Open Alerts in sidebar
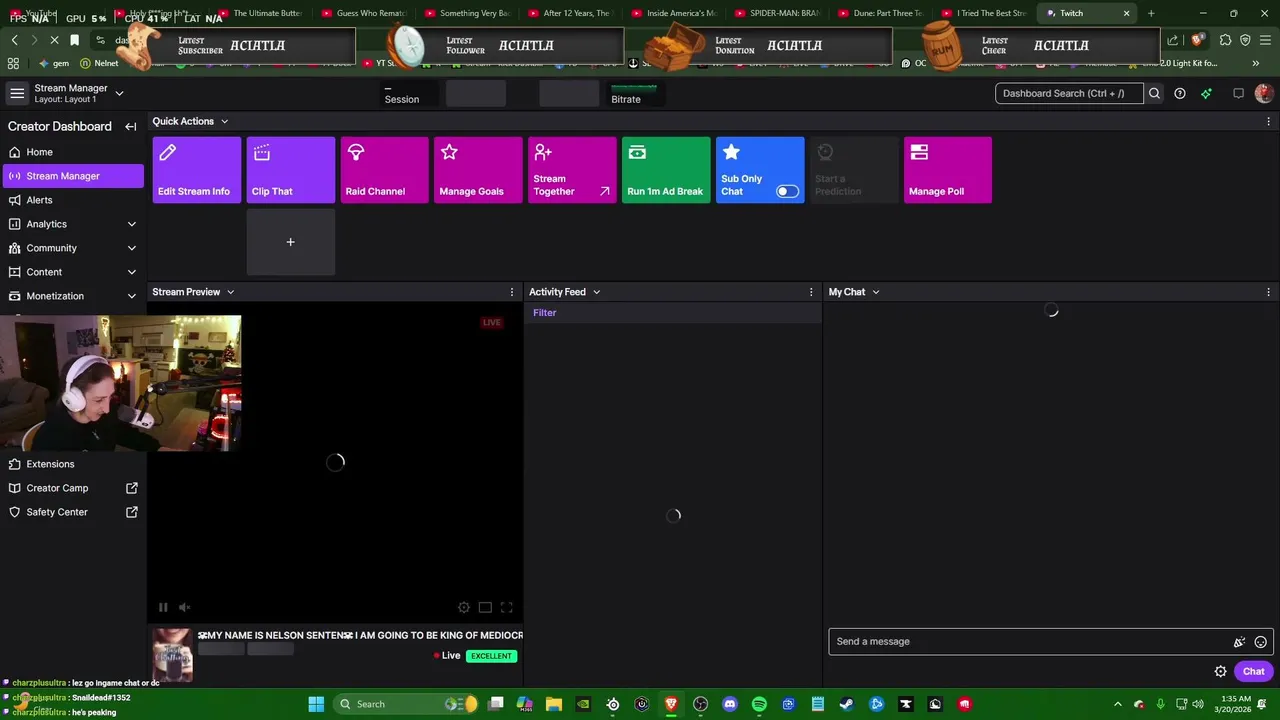The width and height of the screenshot is (1280, 720). tap(73, 200)
